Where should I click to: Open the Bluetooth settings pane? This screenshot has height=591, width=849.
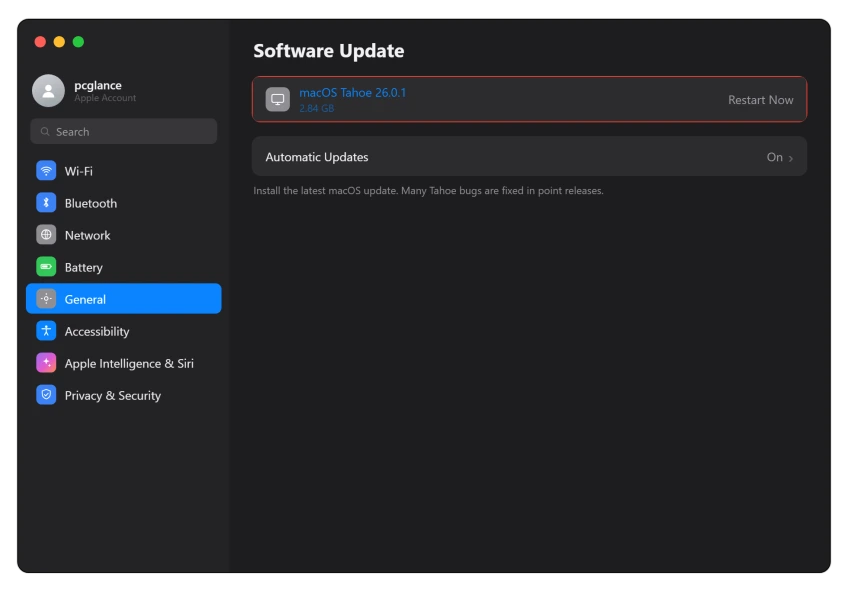click(123, 203)
